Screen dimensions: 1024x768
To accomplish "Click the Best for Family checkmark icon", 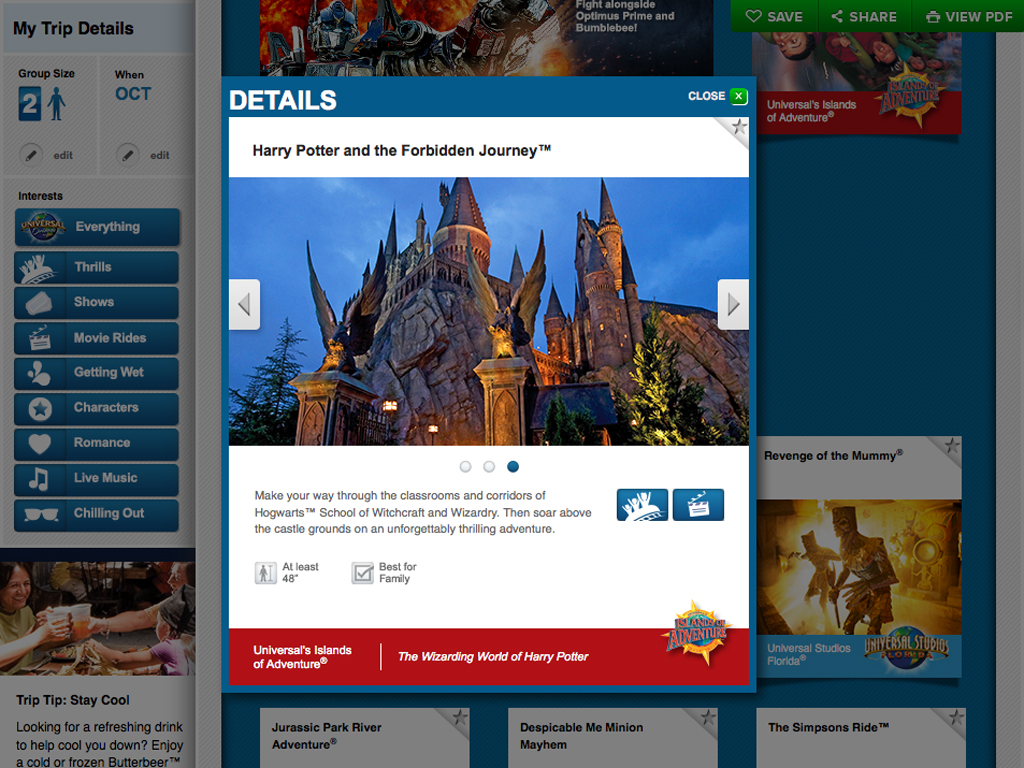I will click(x=362, y=573).
